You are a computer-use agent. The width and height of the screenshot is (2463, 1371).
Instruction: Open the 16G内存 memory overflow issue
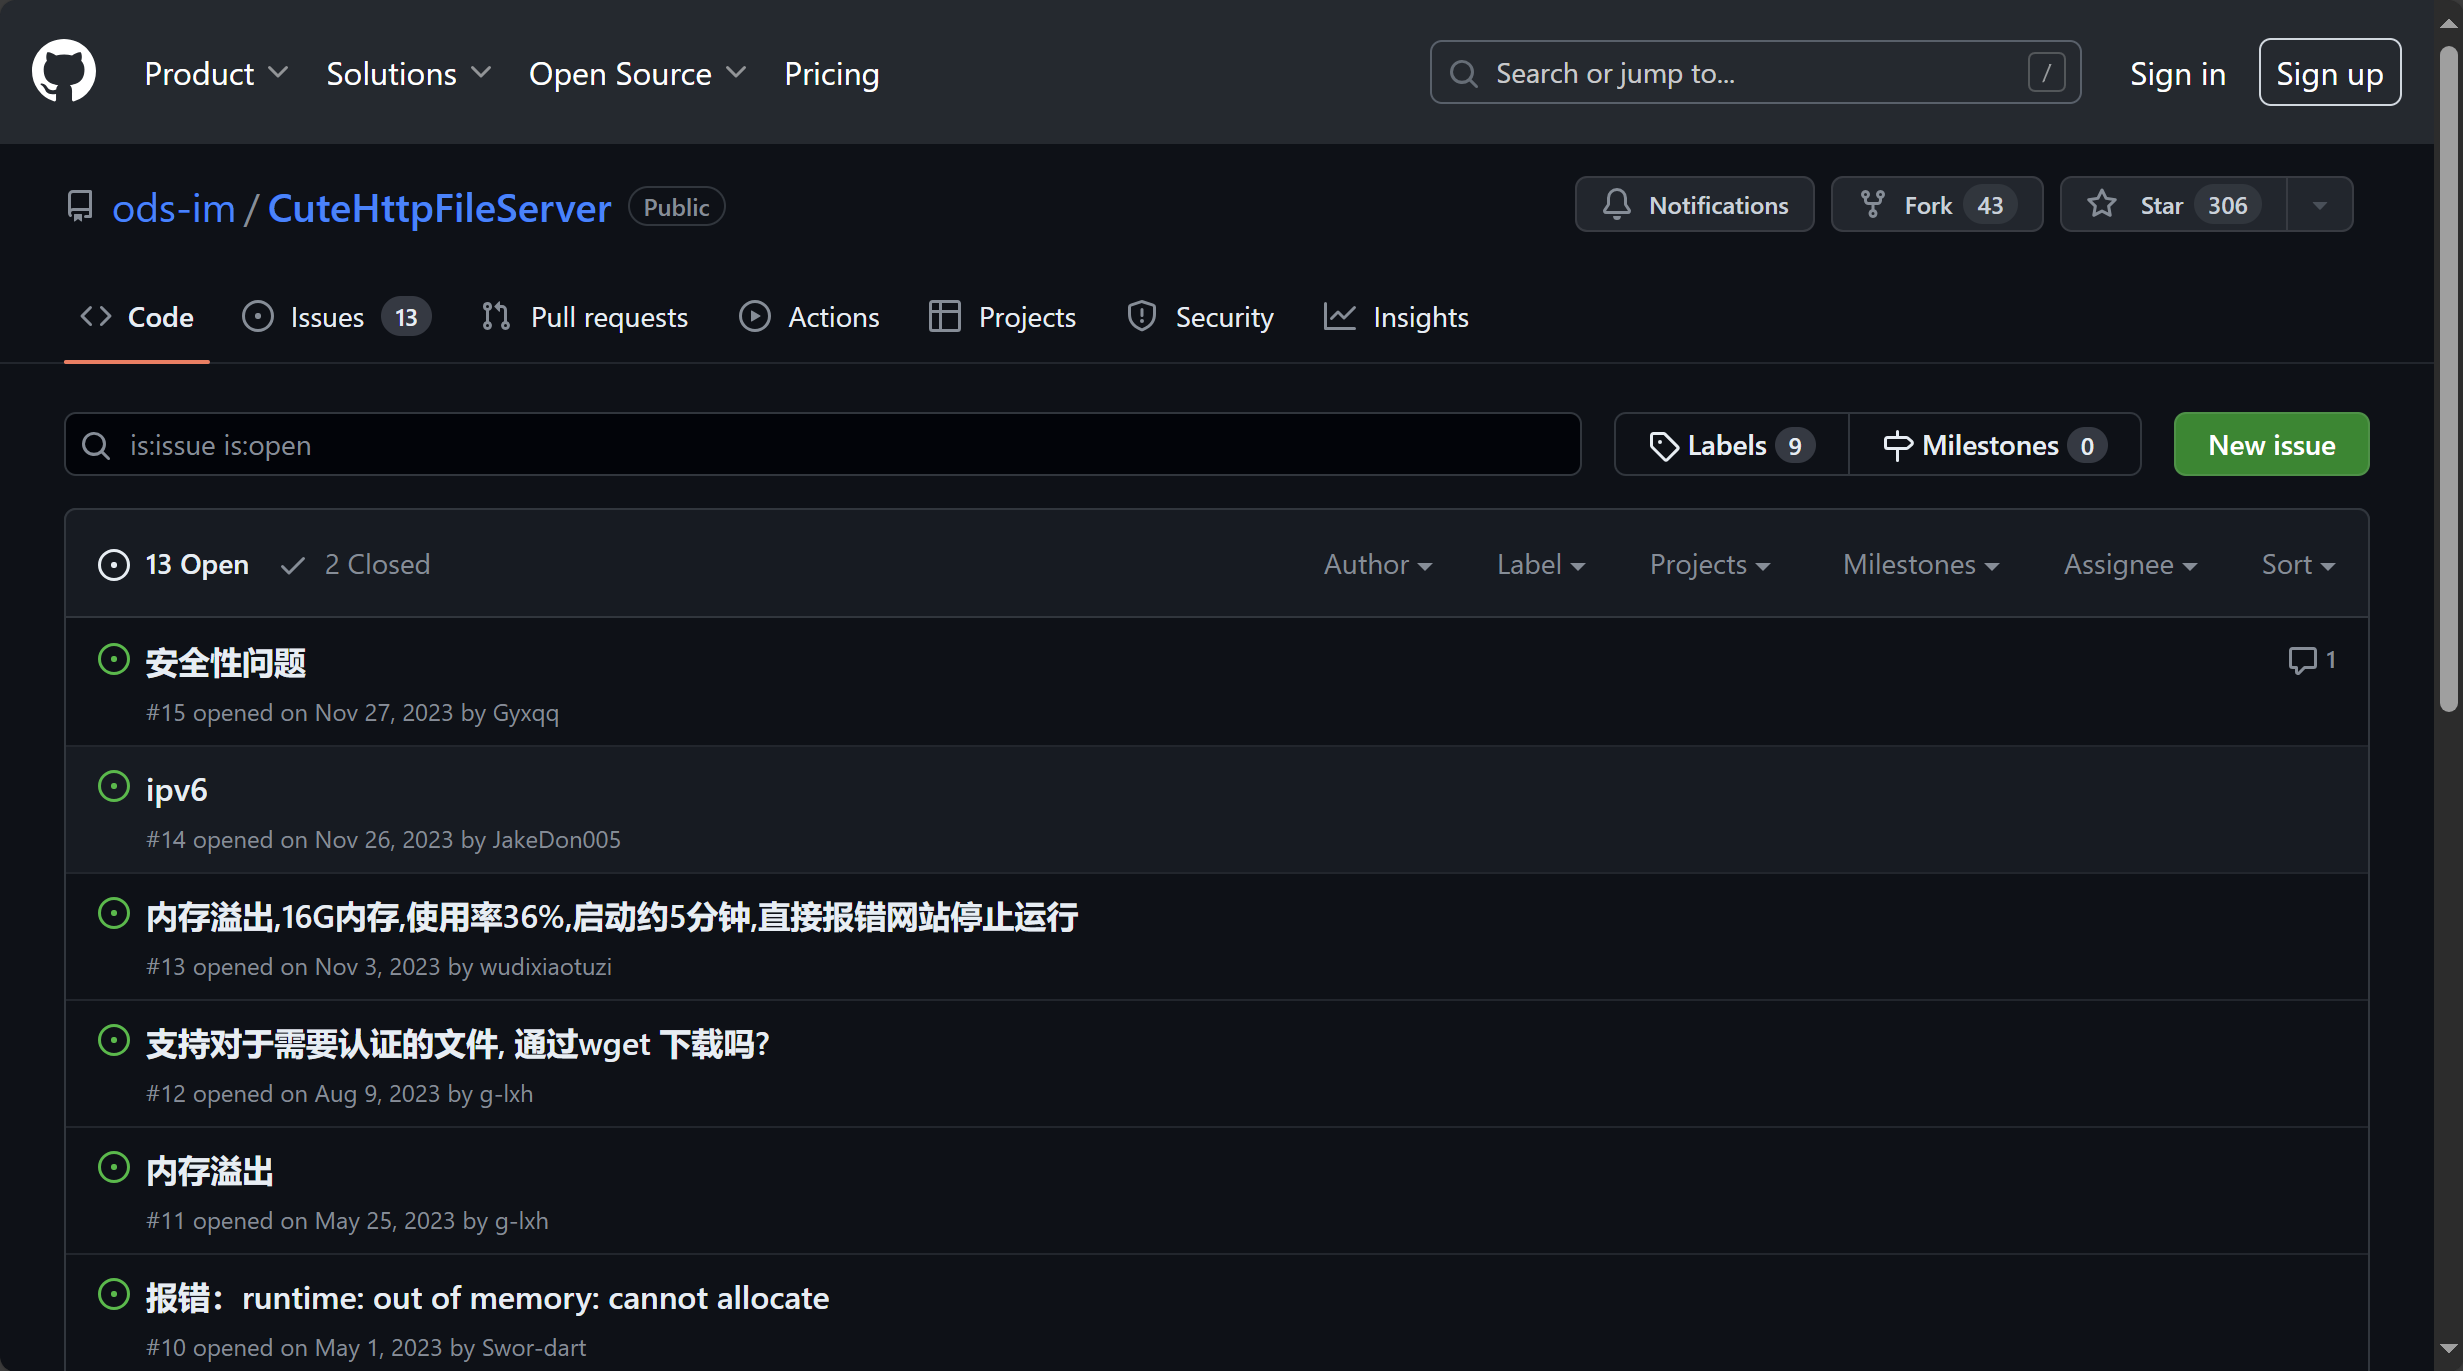[x=612, y=917]
